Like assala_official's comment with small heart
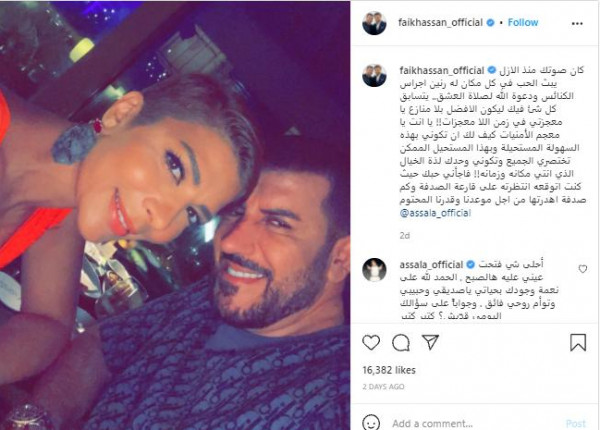Viewport: 600px width, 430px height. 582,269
